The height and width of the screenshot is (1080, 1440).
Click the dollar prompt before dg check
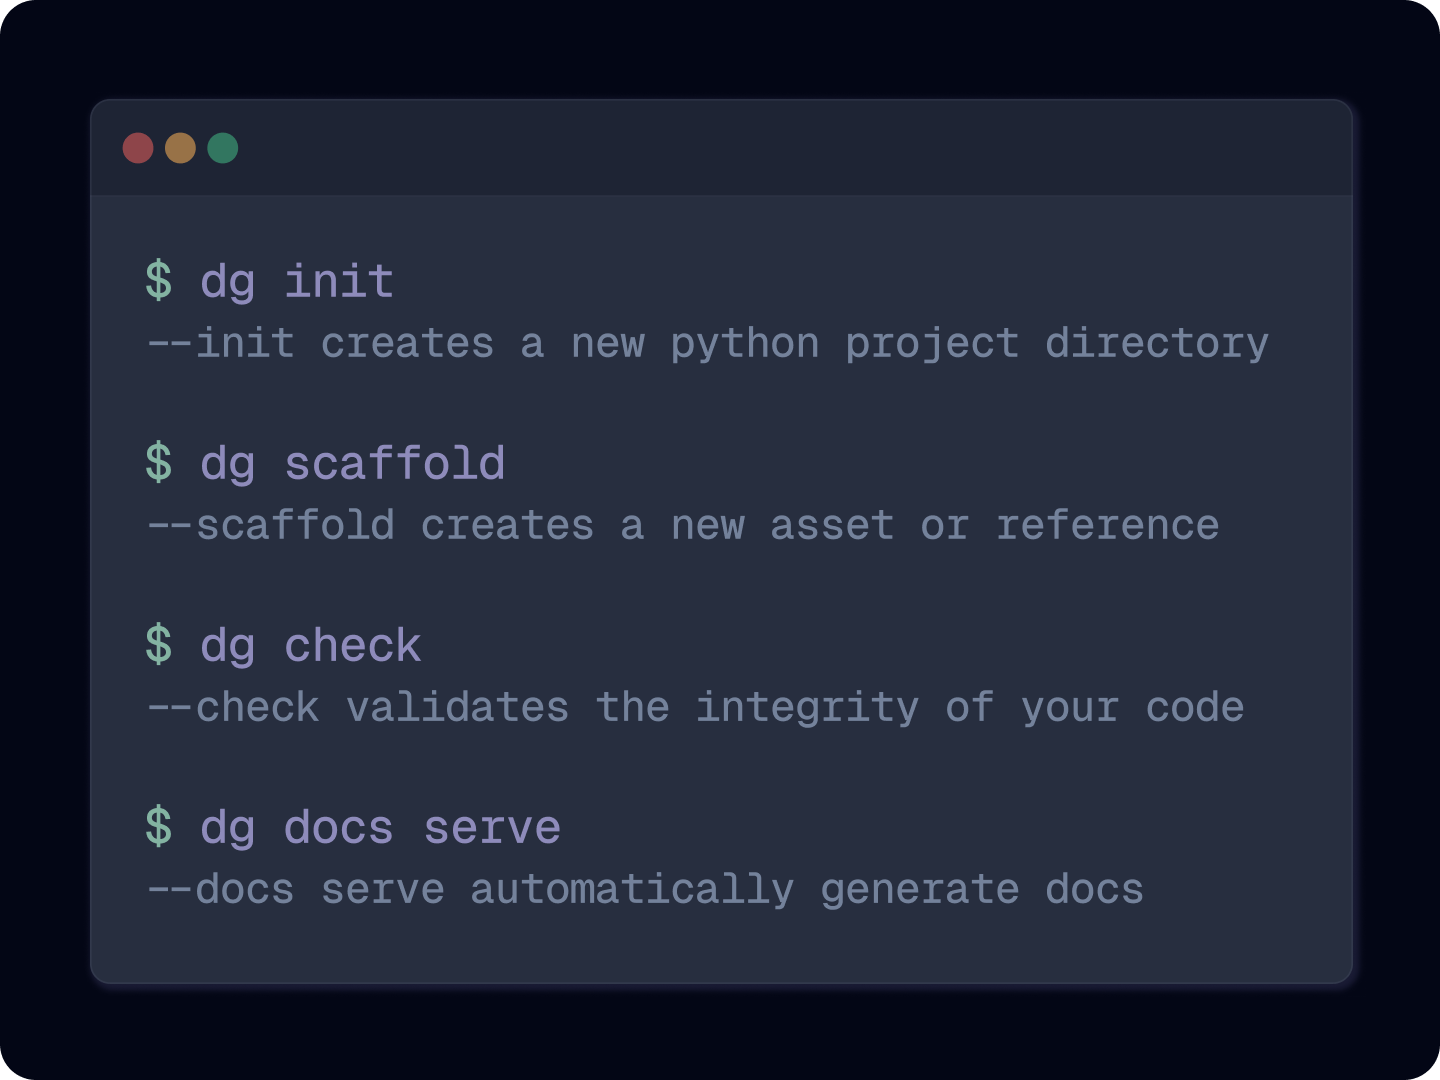[158, 645]
